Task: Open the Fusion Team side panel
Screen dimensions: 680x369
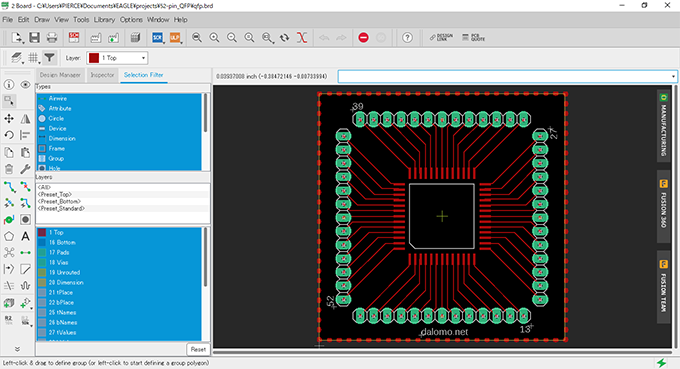Action: pos(664,286)
